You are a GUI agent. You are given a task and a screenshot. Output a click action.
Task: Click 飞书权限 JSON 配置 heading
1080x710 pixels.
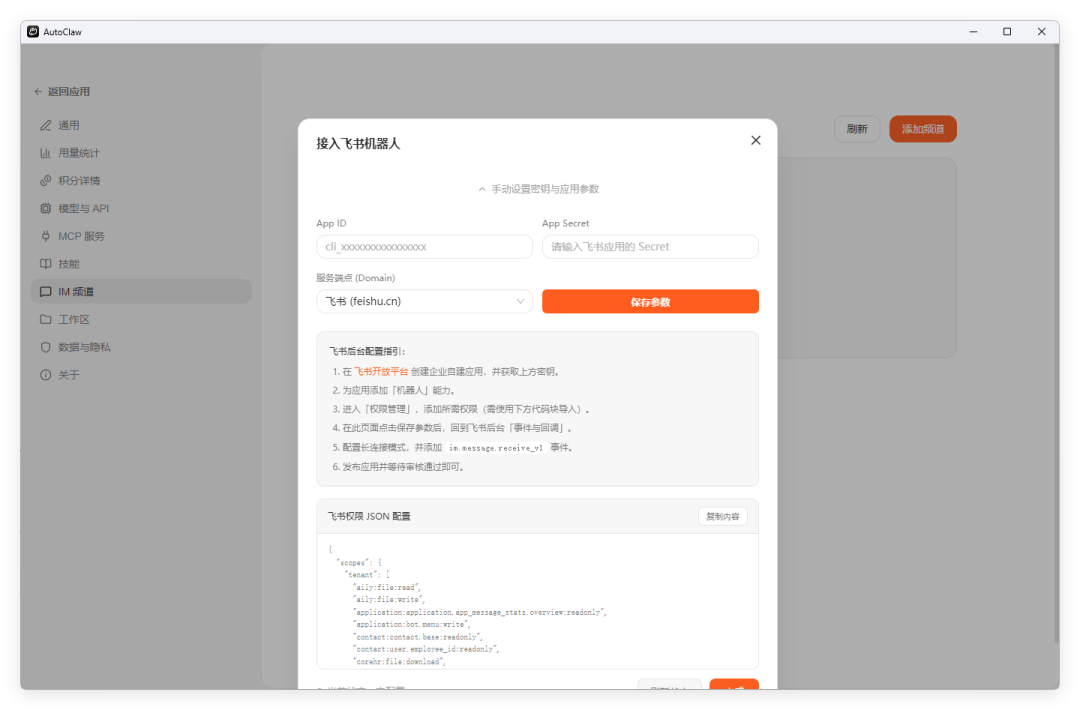(369, 516)
